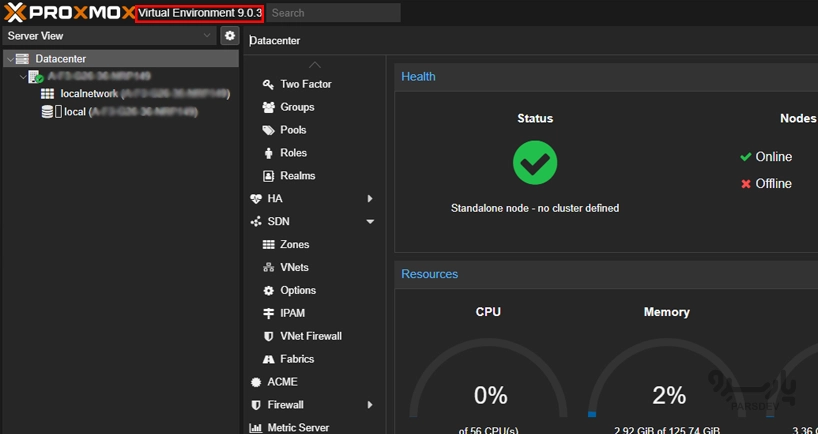The image size is (818, 434).
Task: Click the VNet Firewall shield icon
Action: point(268,336)
